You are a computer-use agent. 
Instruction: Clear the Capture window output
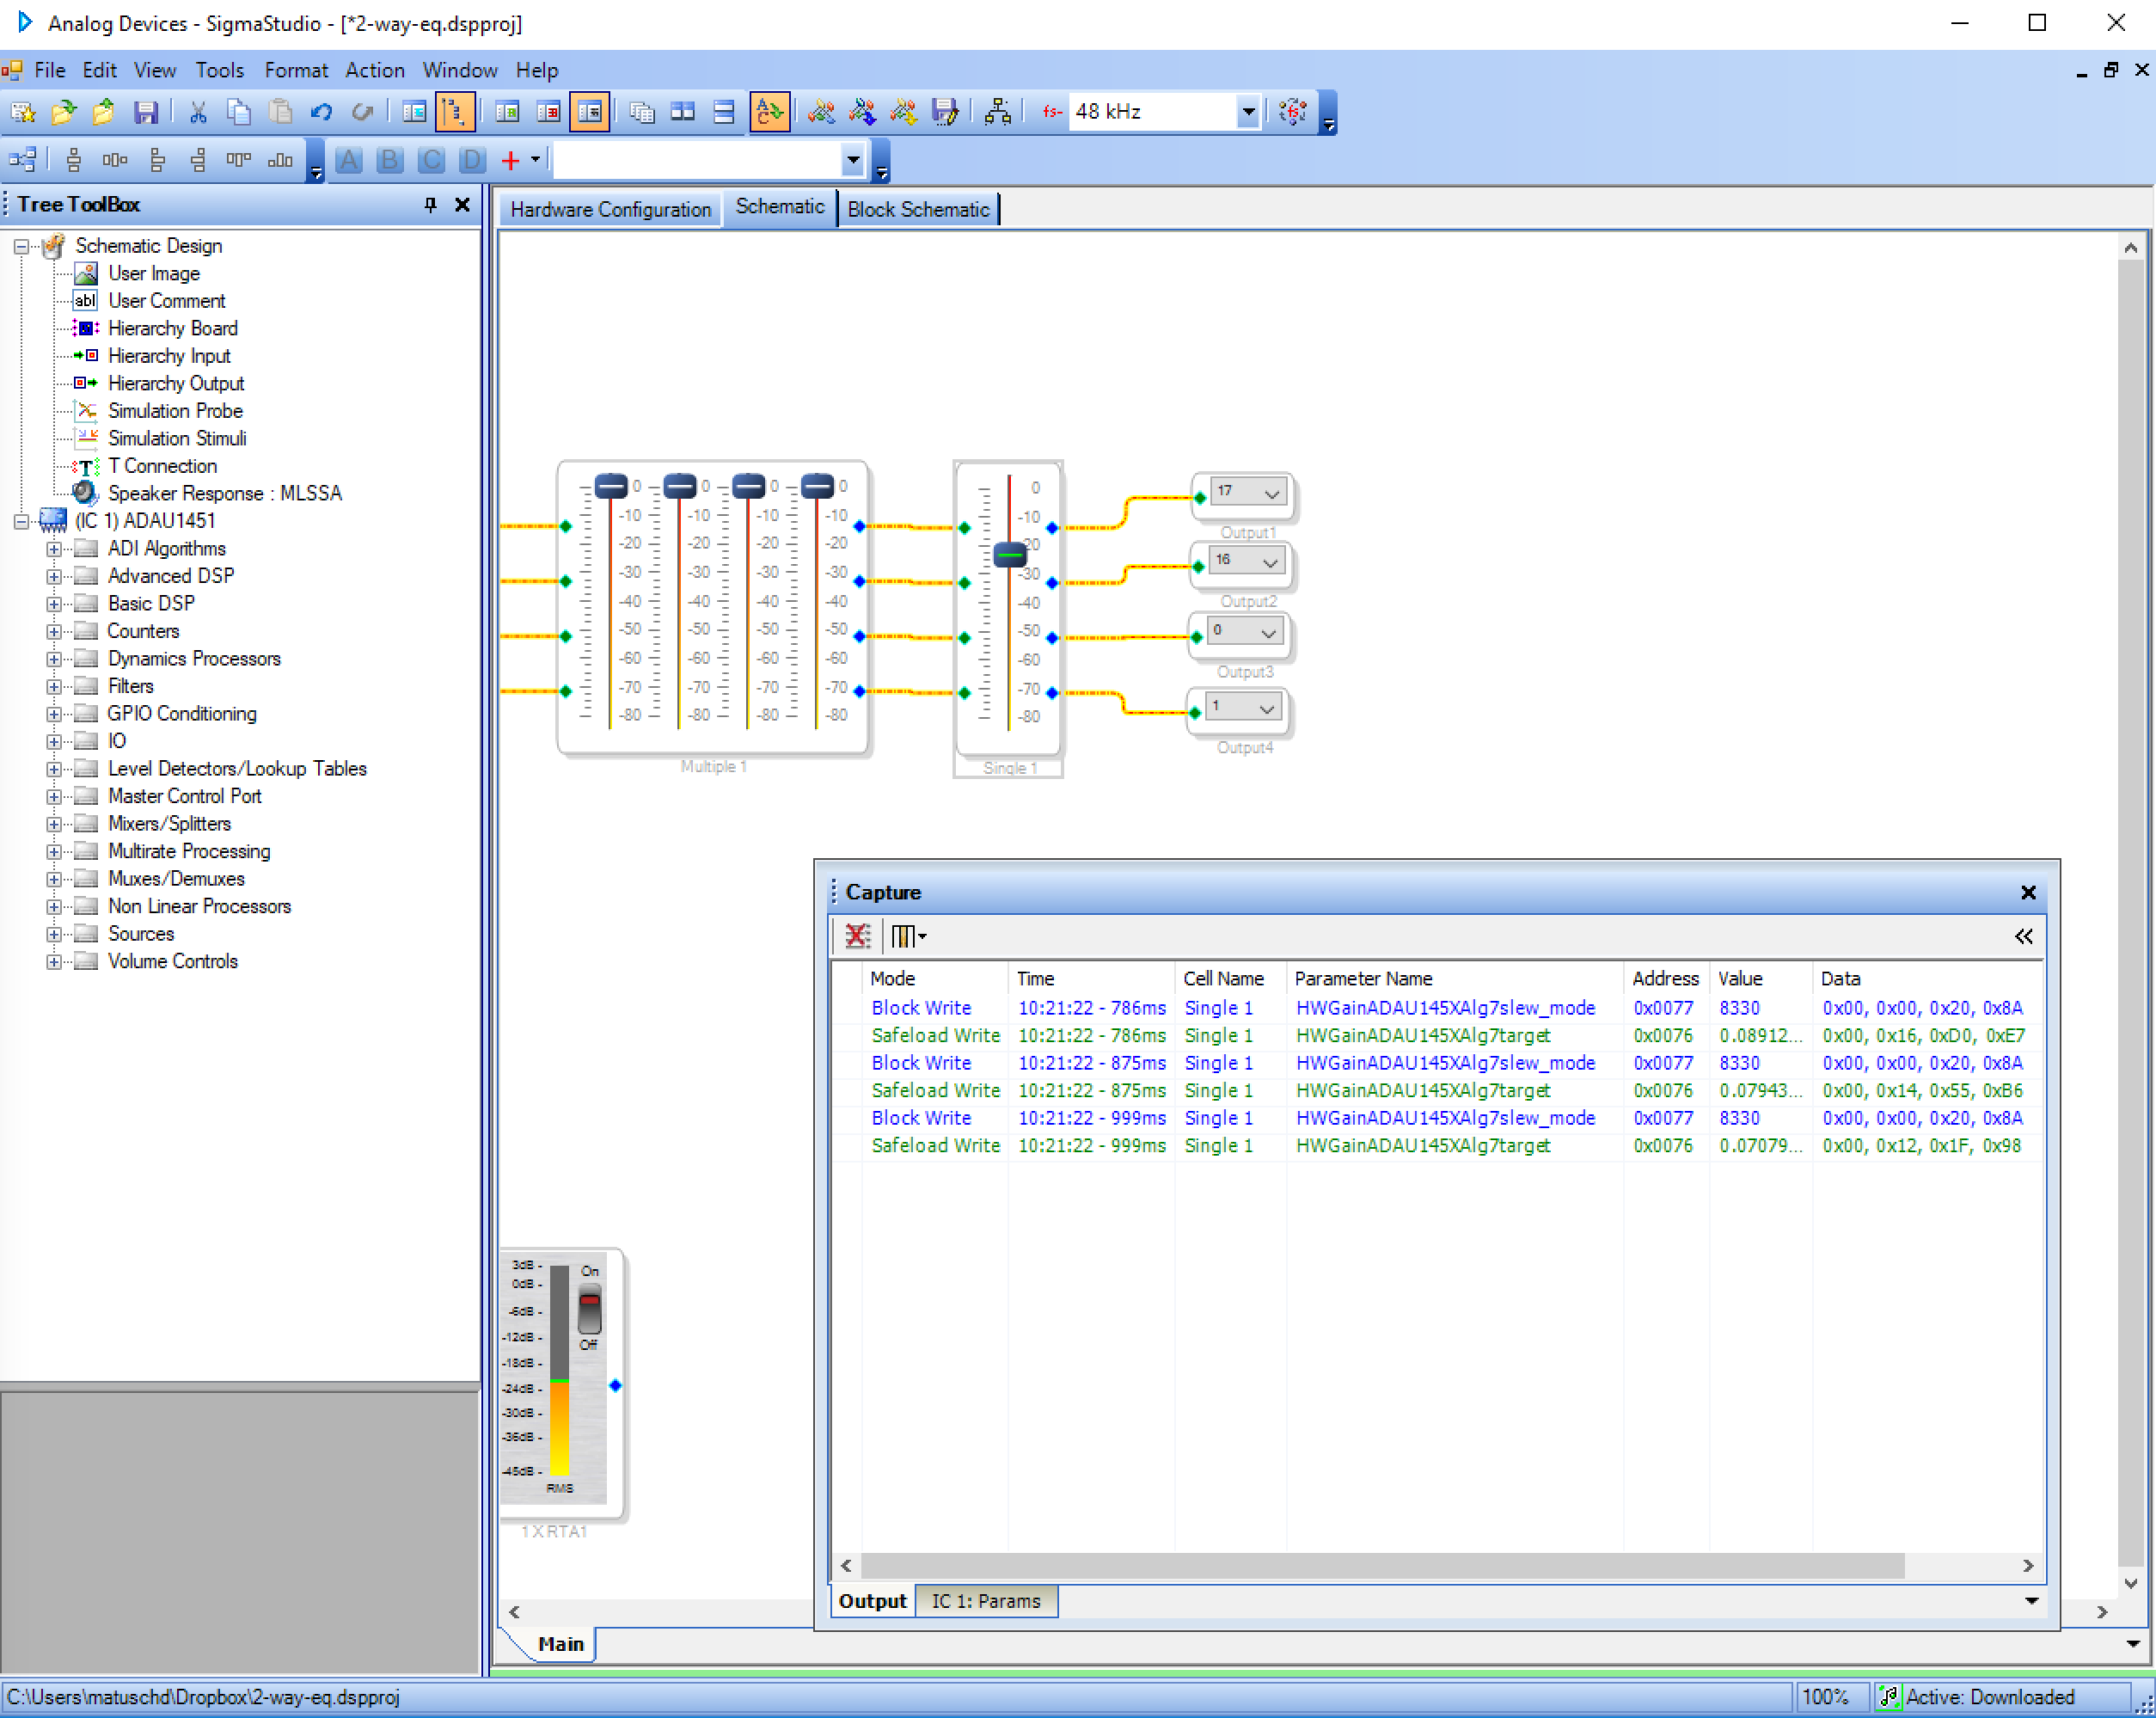pyautogui.click(x=857, y=936)
